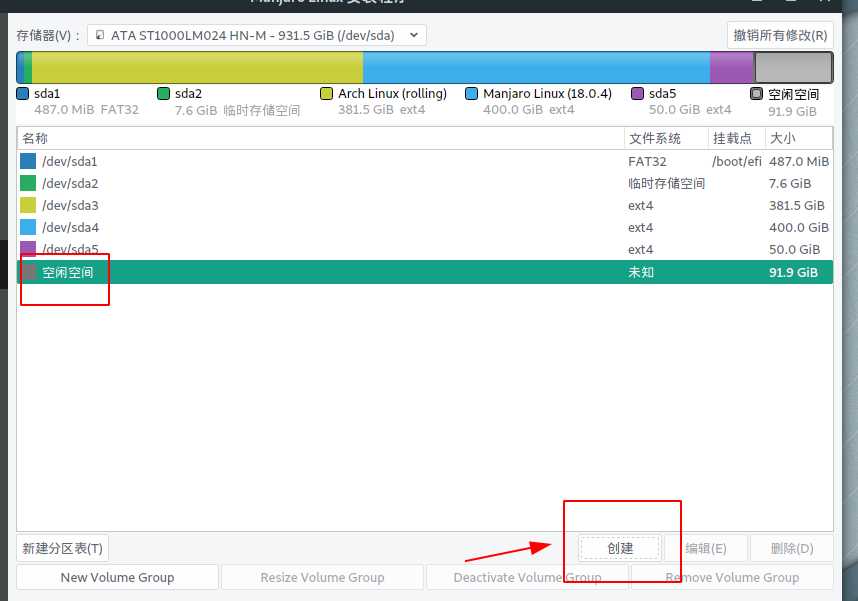Select the /dev/sda1 partition row
The height and width of the screenshot is (601, 858).
click(x=425, y=161)
